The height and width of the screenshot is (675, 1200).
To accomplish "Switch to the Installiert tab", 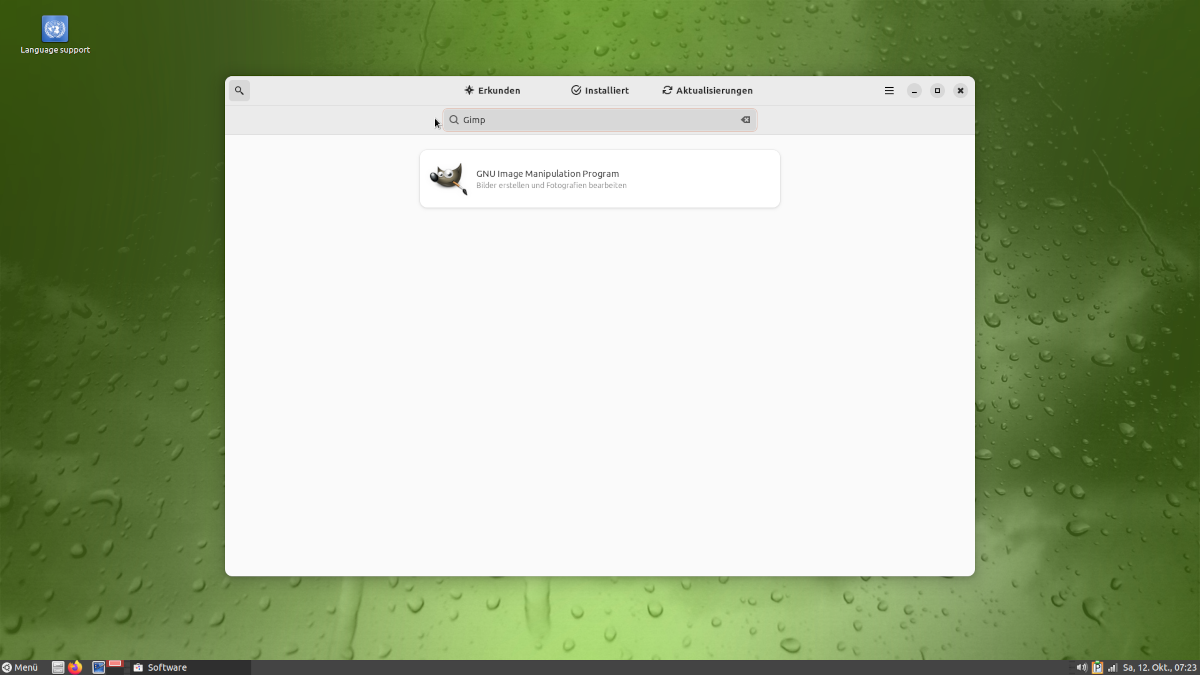I will click(600, 91).
